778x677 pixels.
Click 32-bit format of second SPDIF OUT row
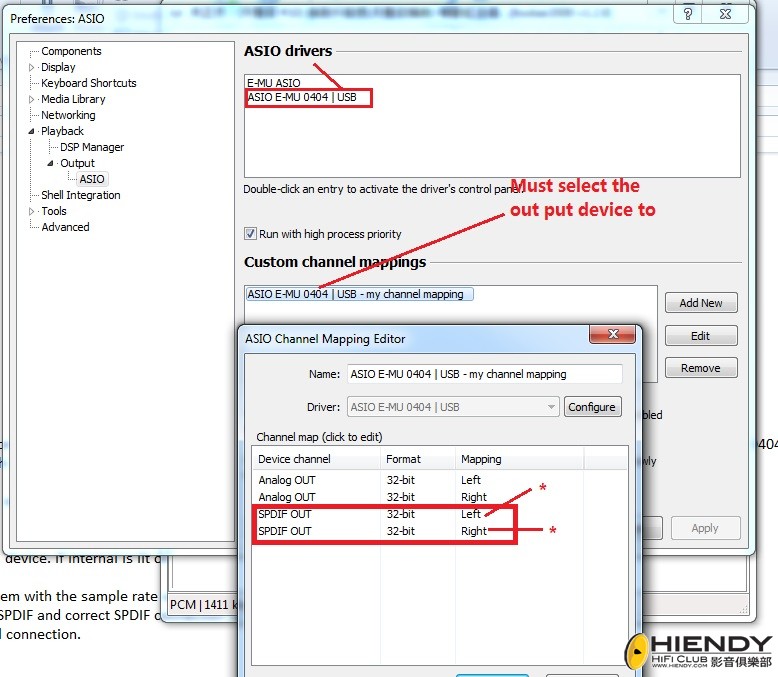pos(400,531)
